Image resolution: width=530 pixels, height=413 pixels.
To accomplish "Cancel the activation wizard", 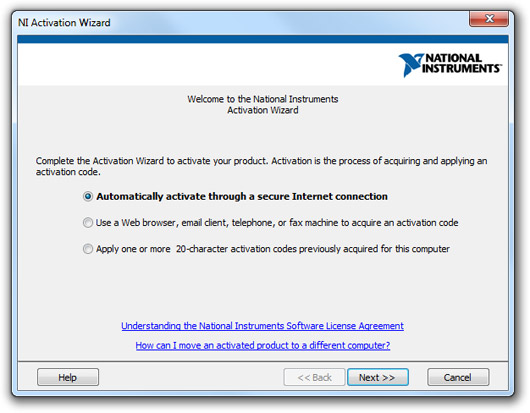I will [458, 377].
